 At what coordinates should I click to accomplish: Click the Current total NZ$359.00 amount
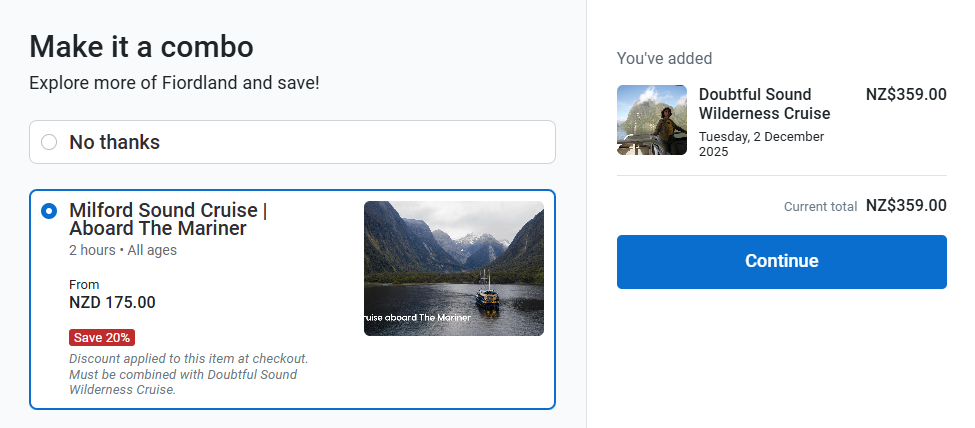[905, 205]
